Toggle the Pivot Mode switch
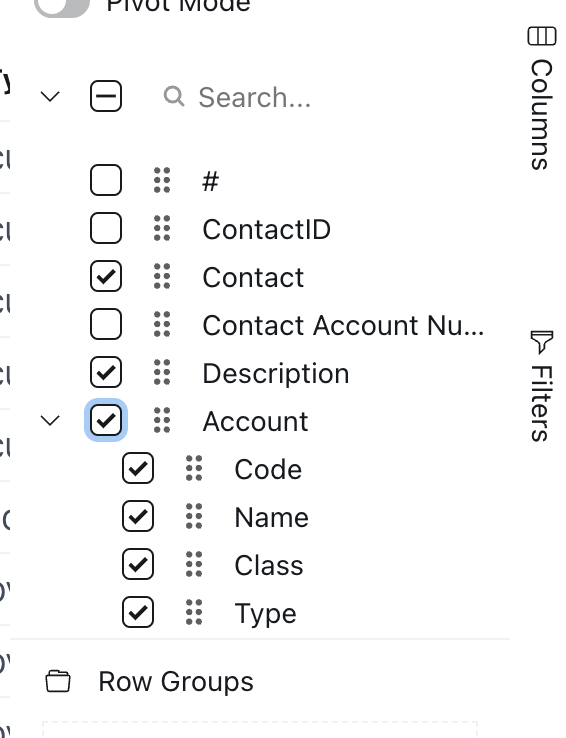 click(62, 7)
